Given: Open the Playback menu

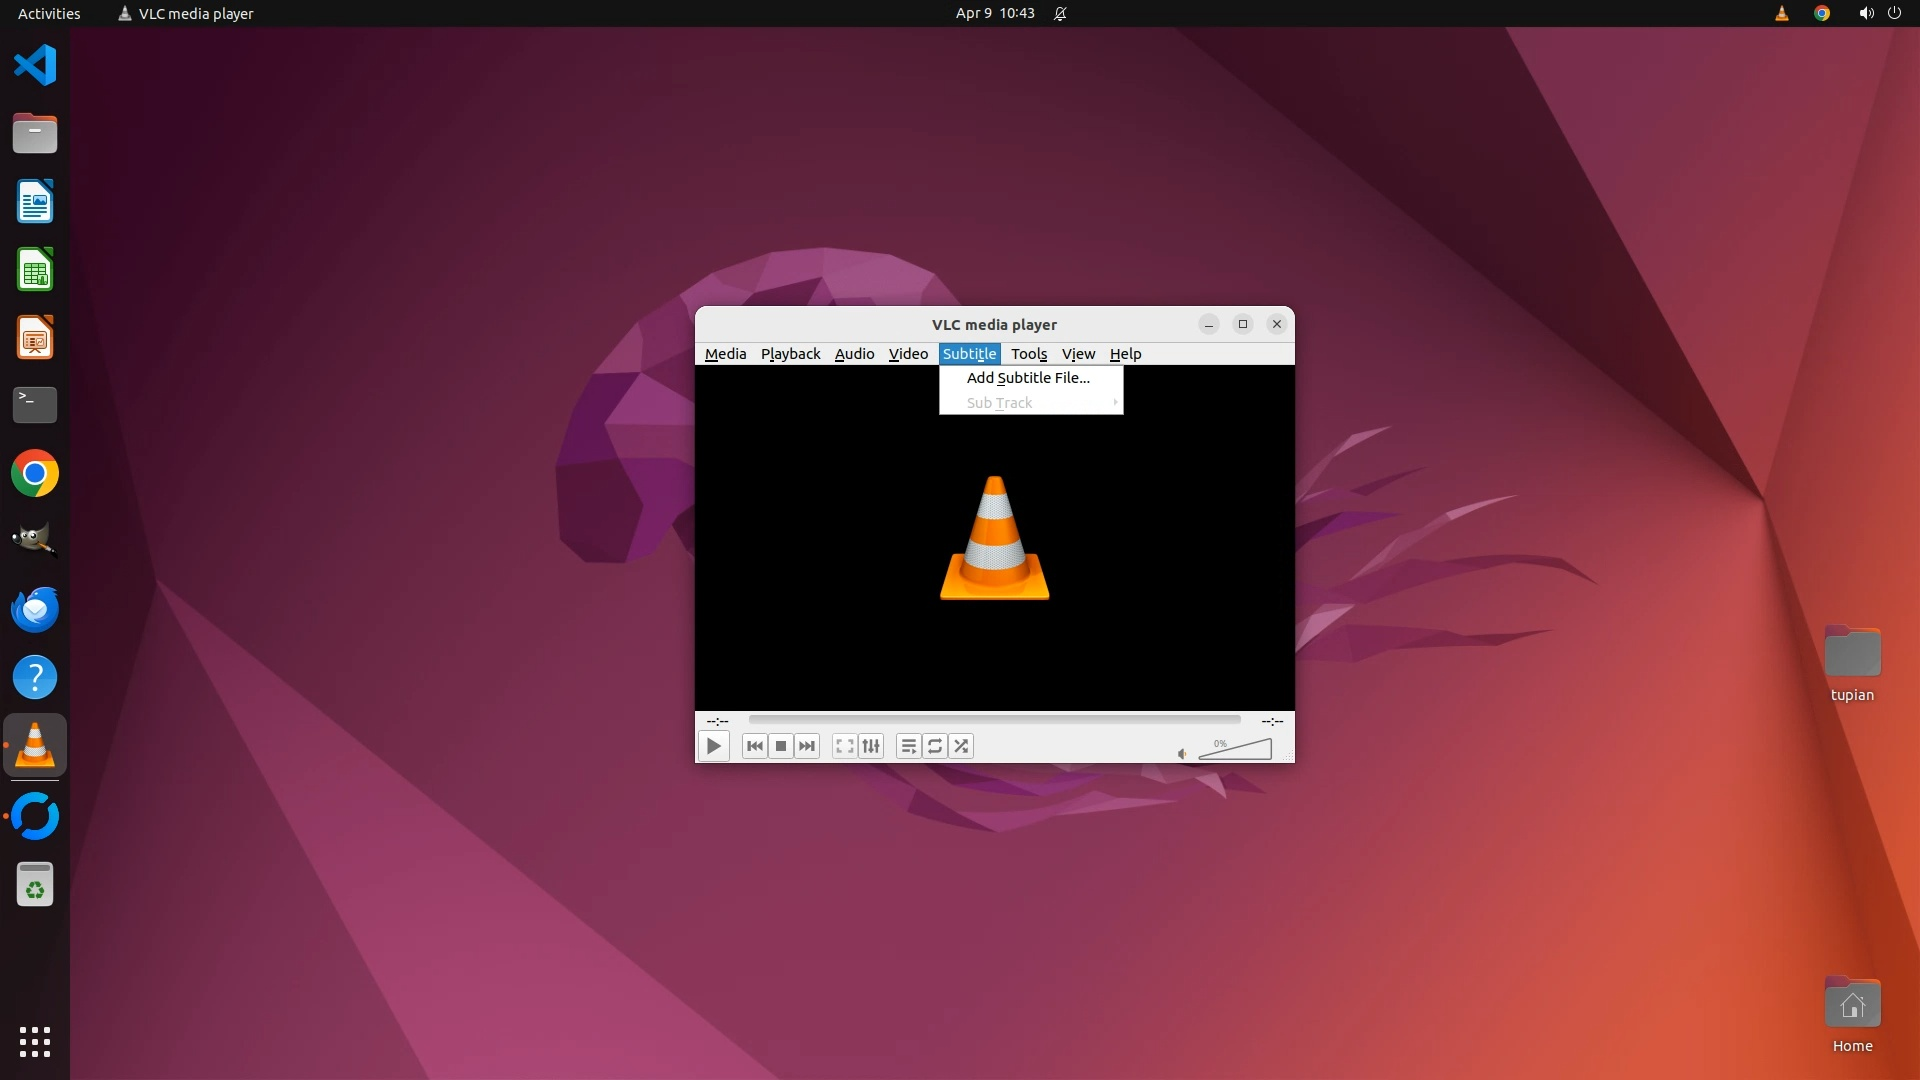Looking at the screenshot, I should coord(790,354).
